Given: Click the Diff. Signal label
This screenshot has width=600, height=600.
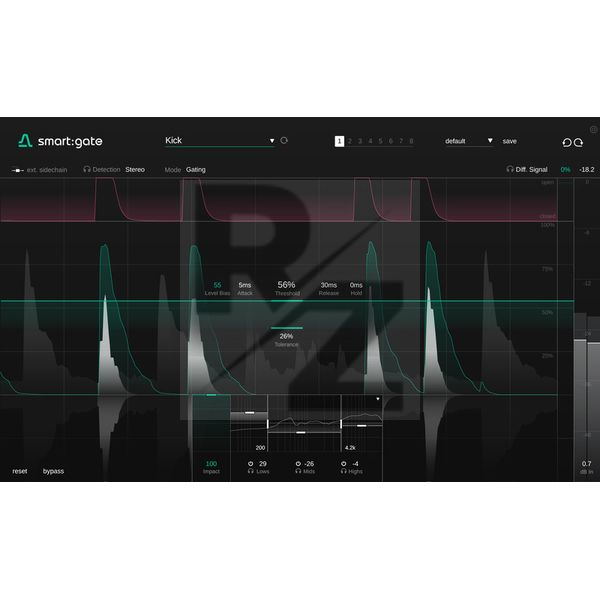Looking at the screenshot, I should click(531, 170).
